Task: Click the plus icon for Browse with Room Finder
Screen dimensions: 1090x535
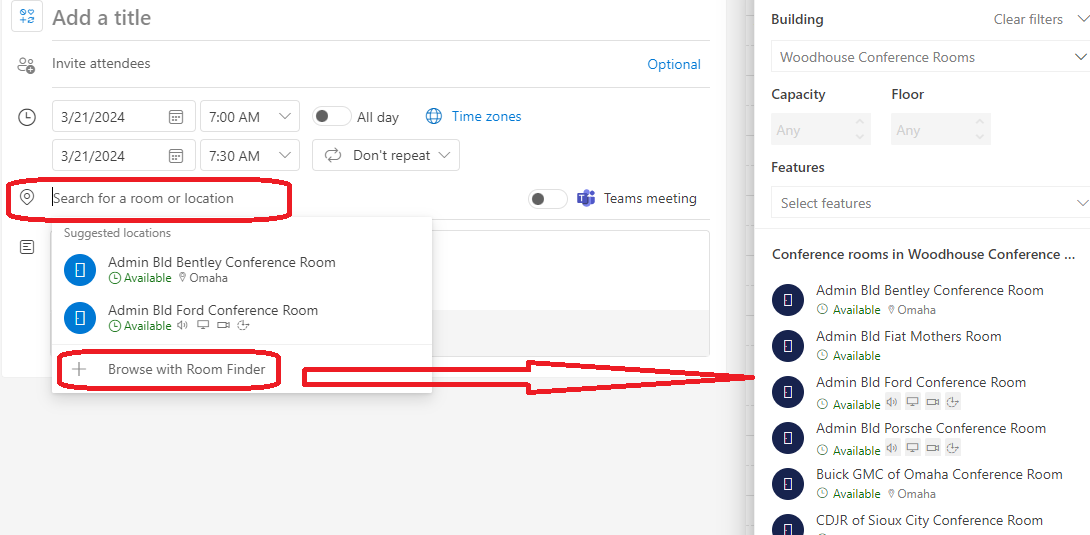Action: coord(79,370)
